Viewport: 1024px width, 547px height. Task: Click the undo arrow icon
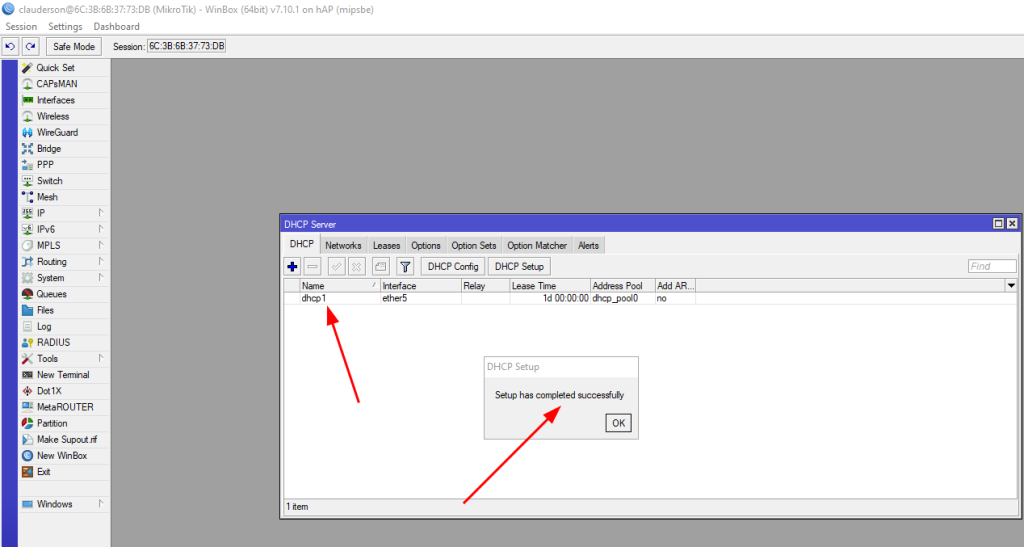point(10,46)
